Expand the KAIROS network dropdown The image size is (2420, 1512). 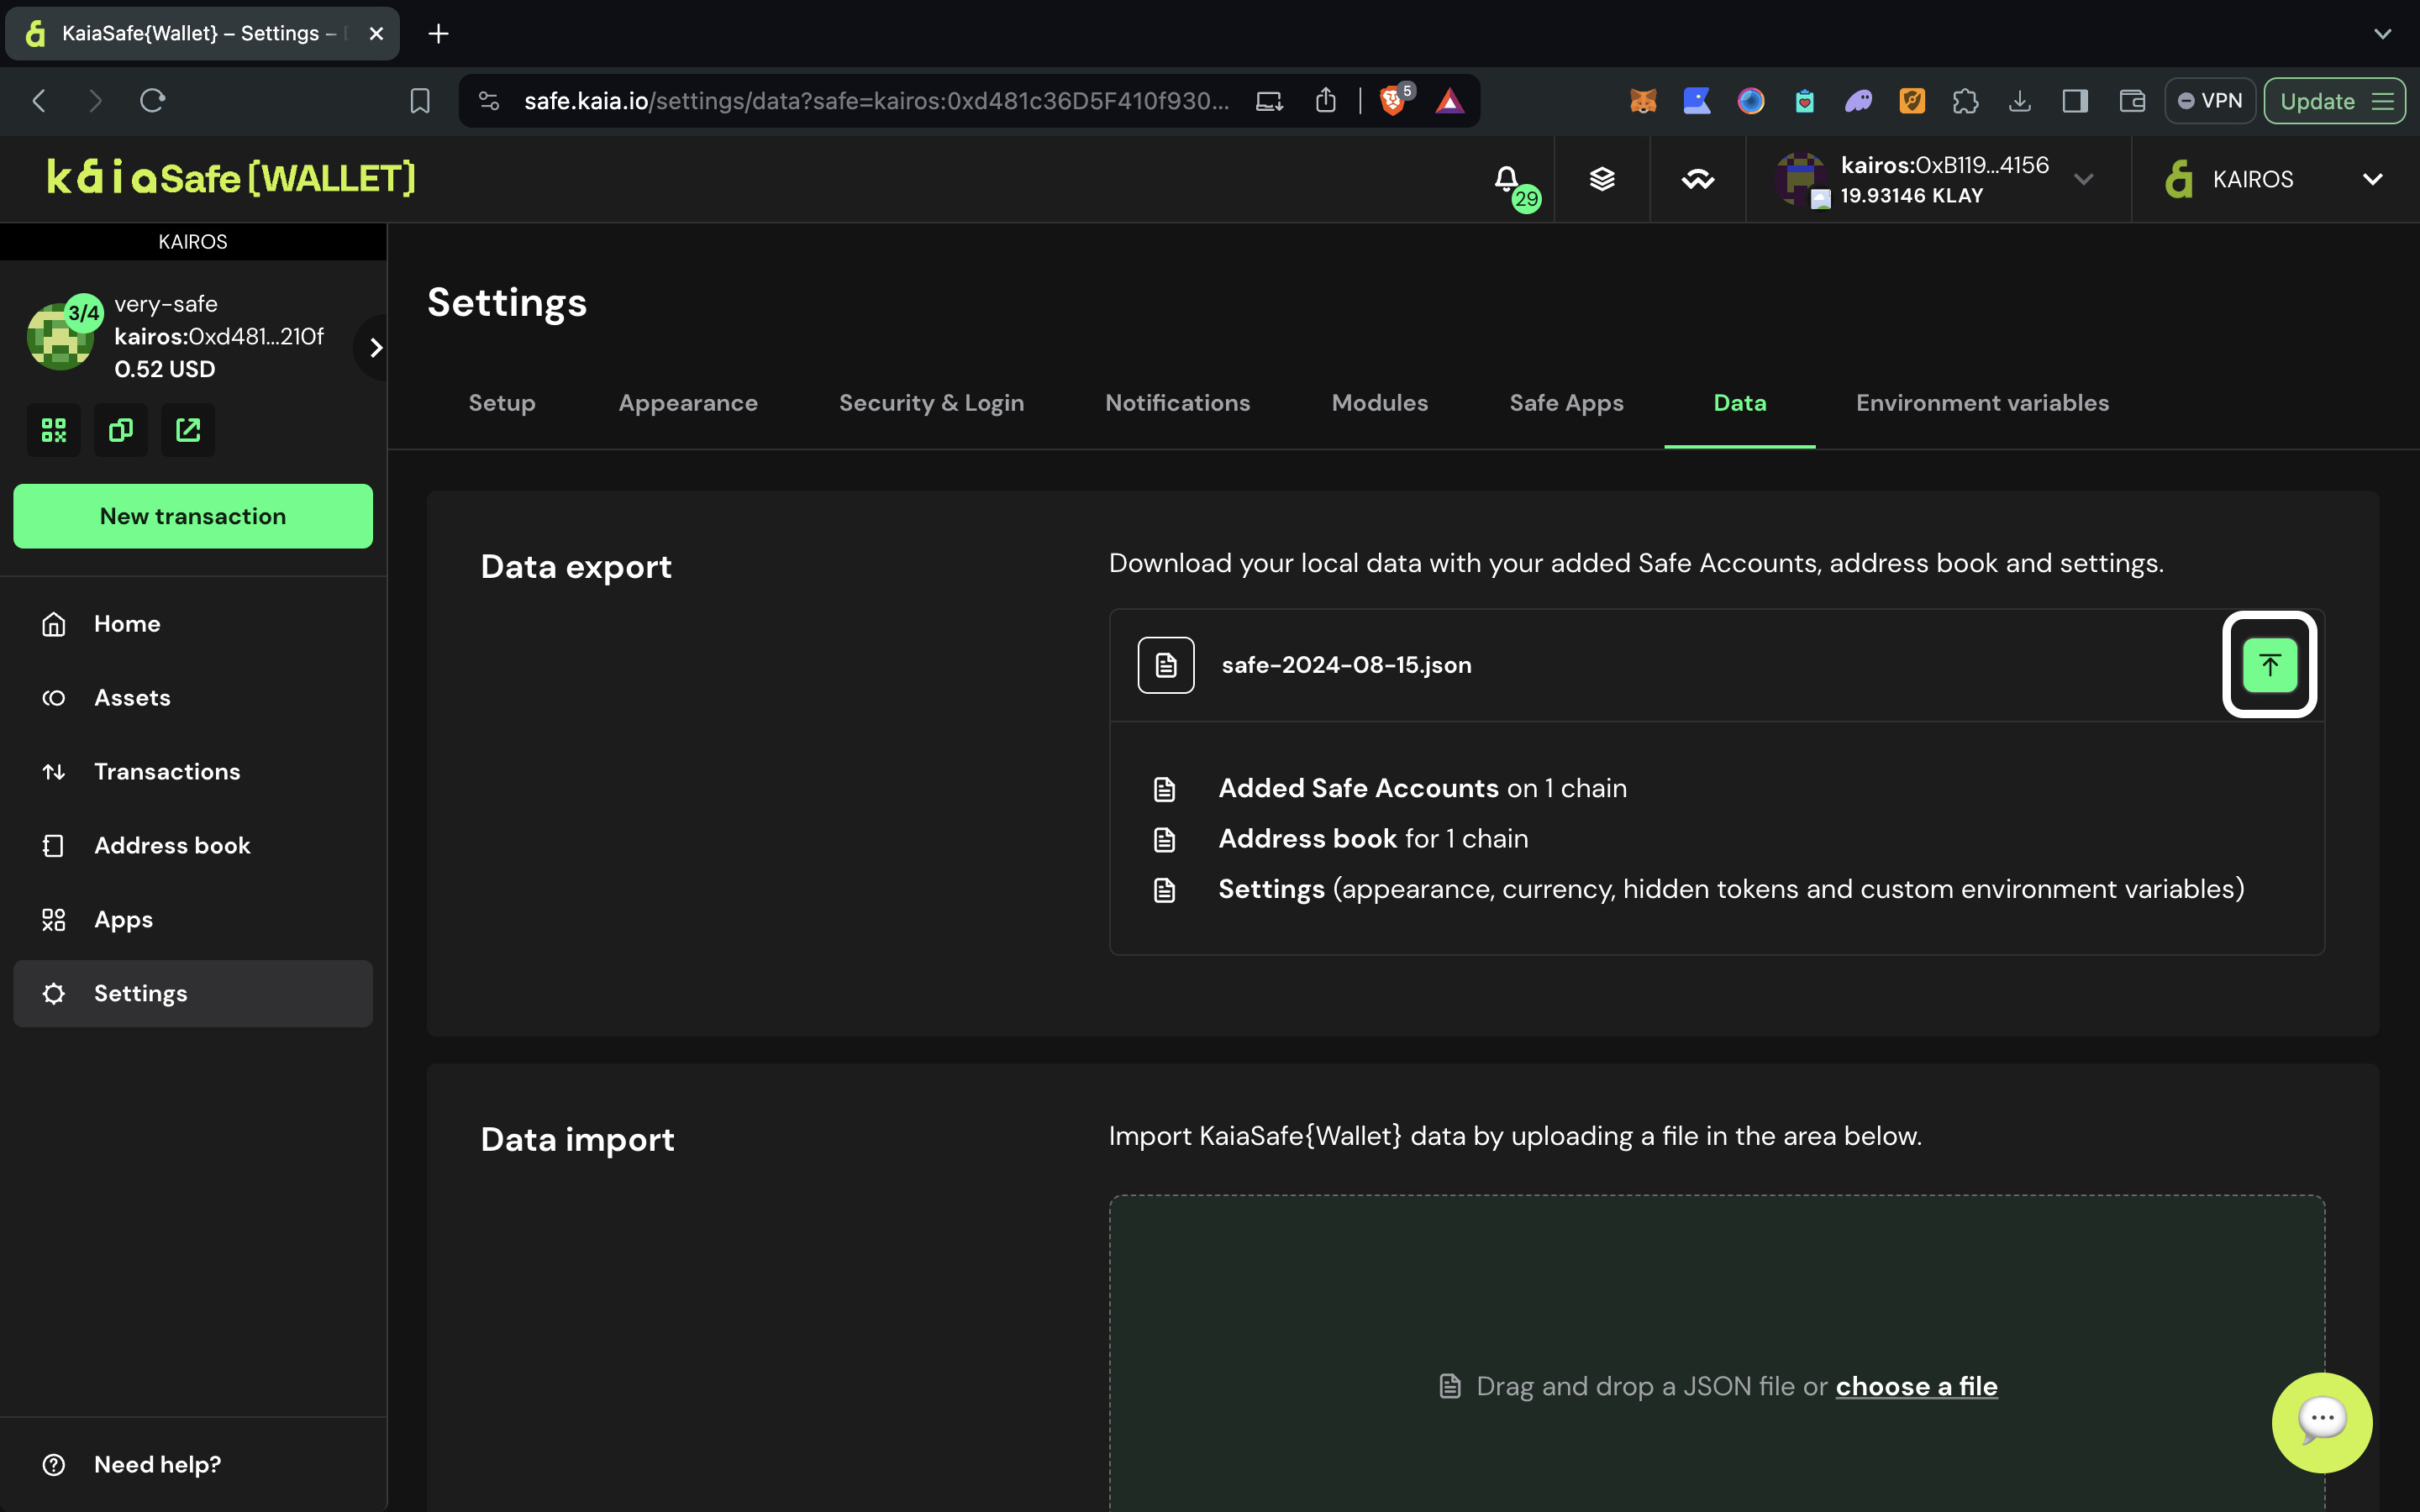pos(2372,179)
